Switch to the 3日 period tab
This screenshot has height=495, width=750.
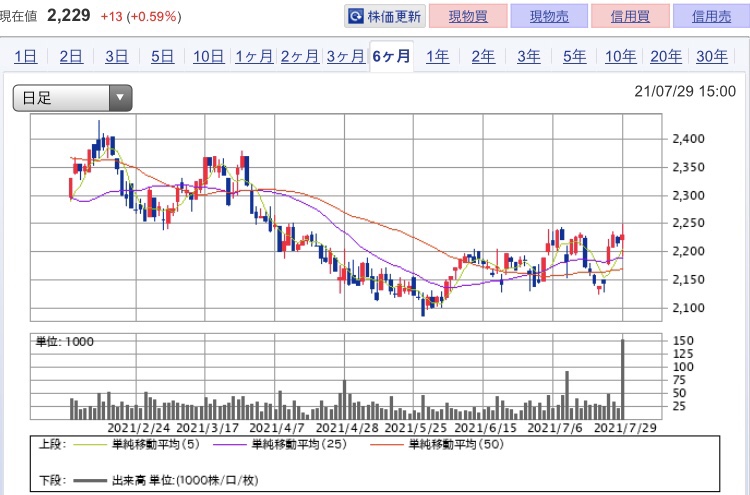pos(117,56)
